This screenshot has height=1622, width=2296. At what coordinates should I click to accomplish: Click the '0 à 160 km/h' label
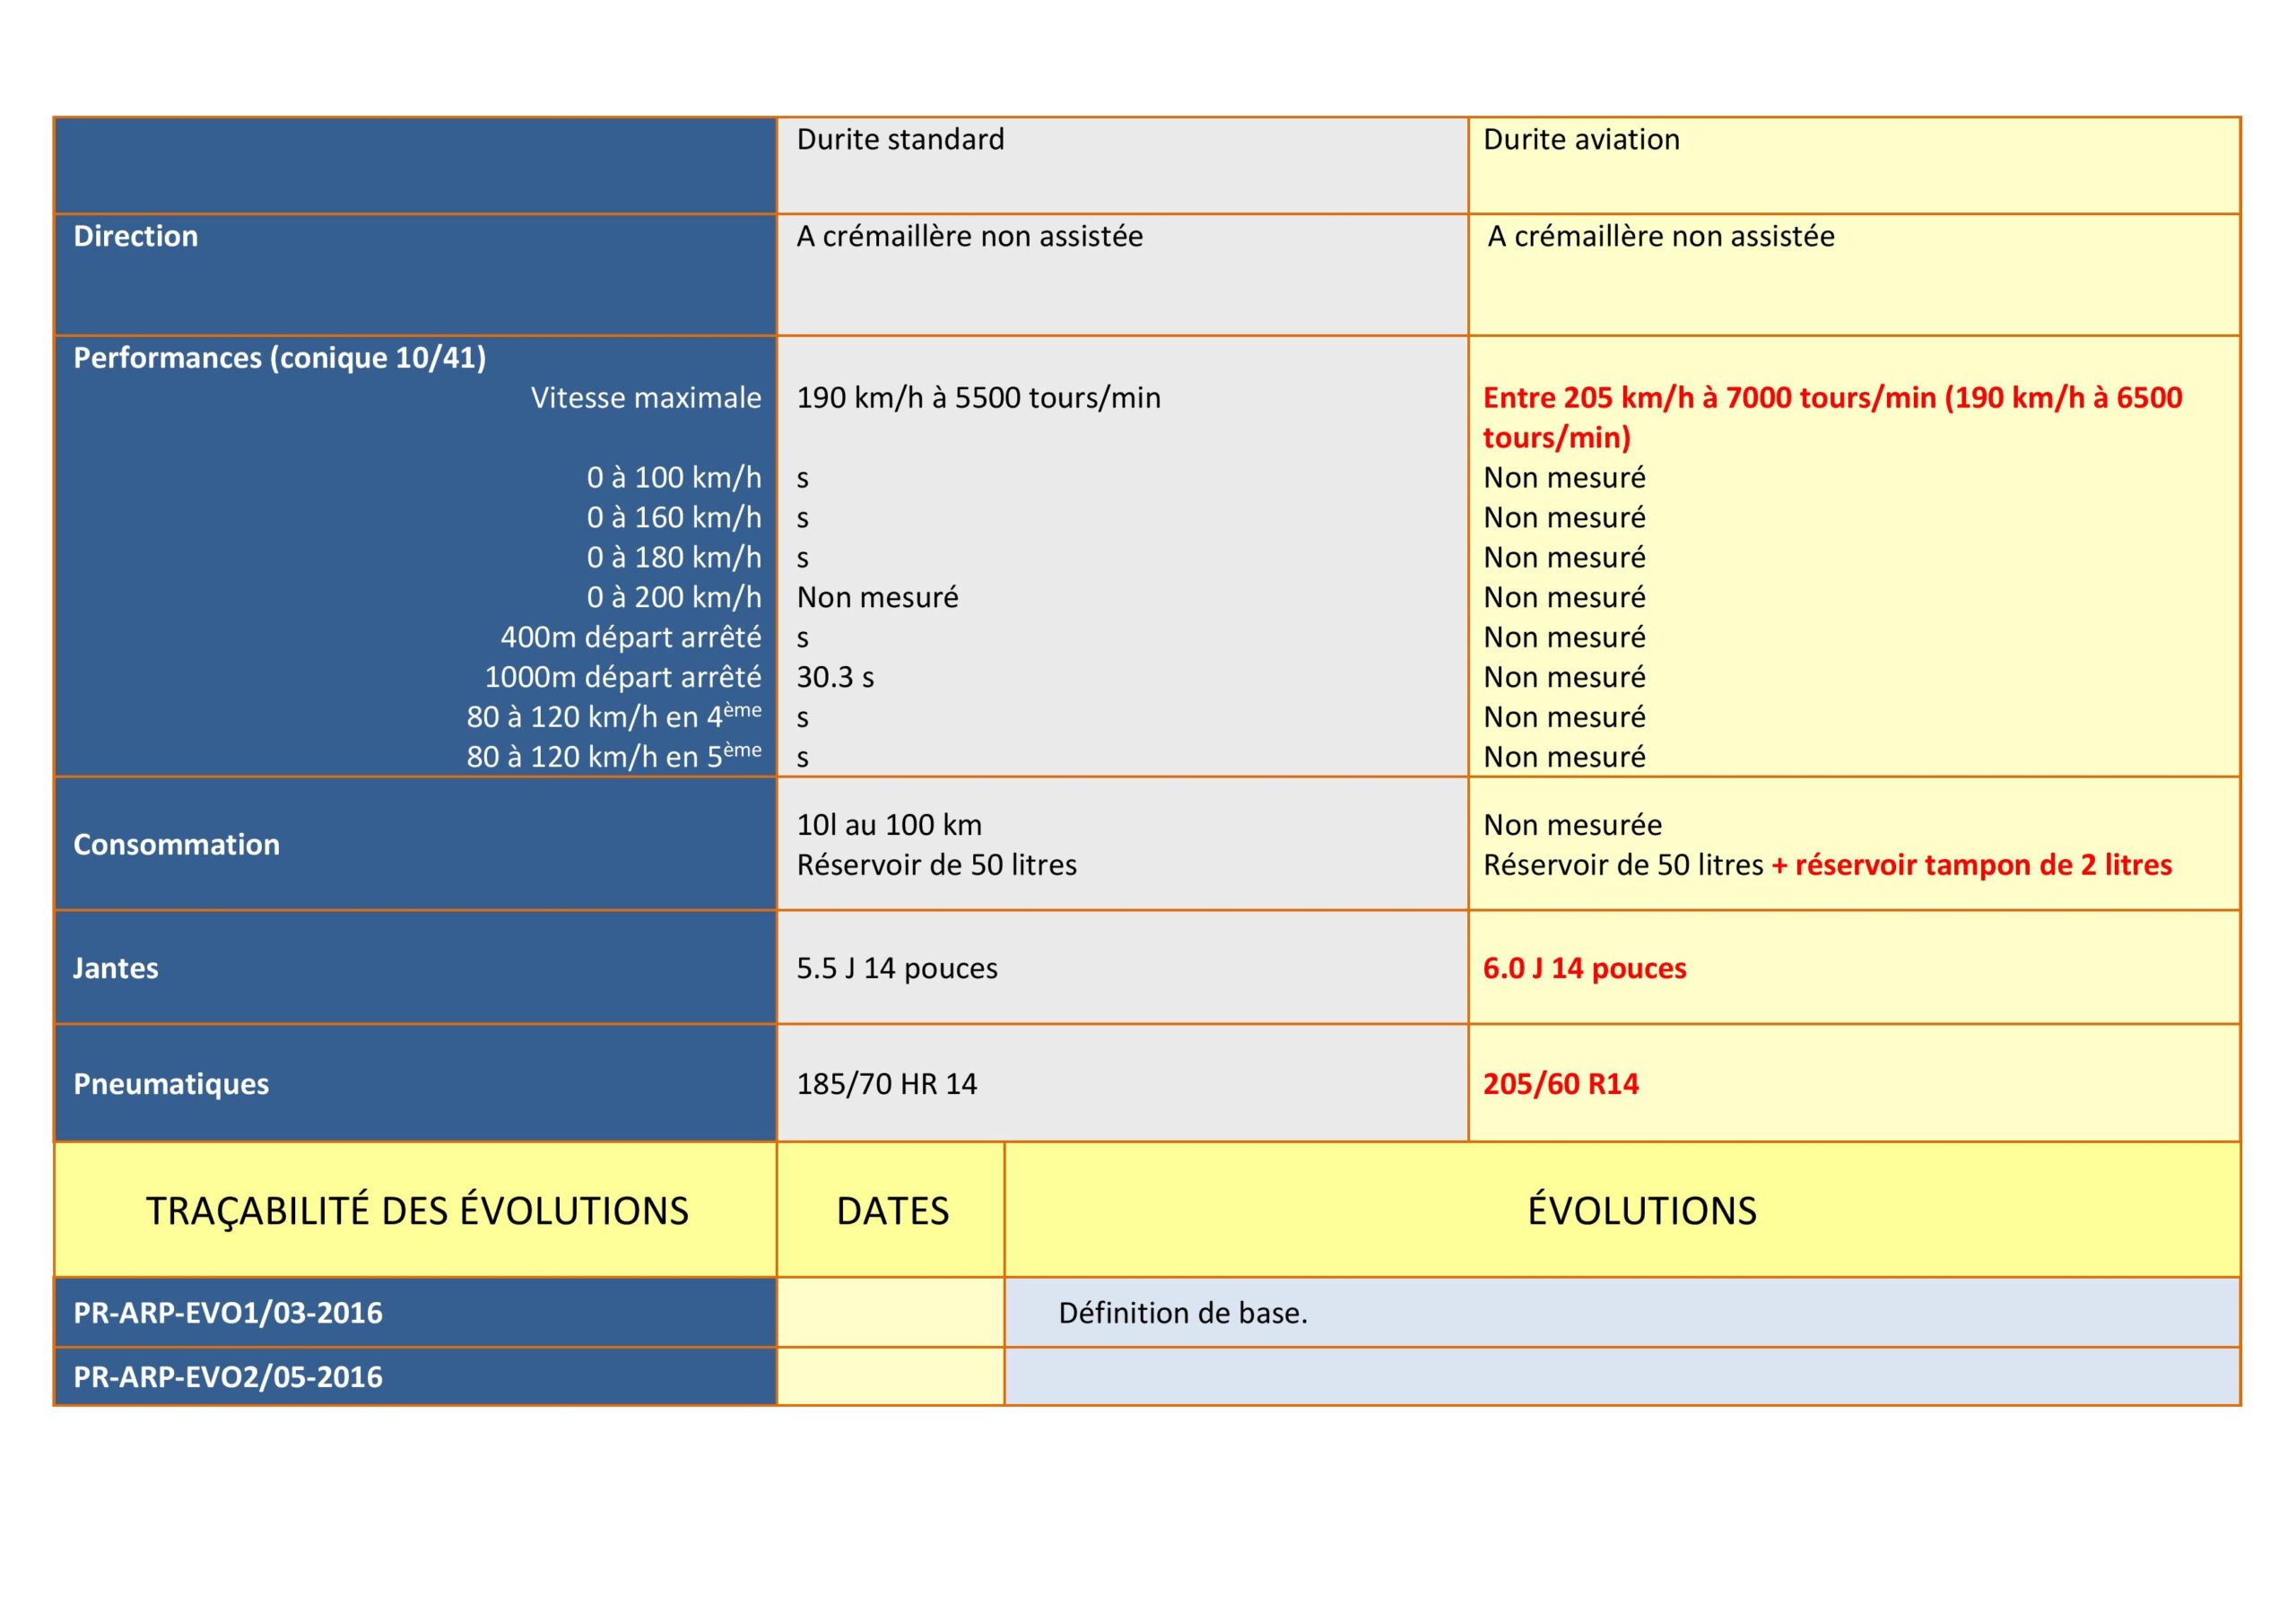[674, 518]
